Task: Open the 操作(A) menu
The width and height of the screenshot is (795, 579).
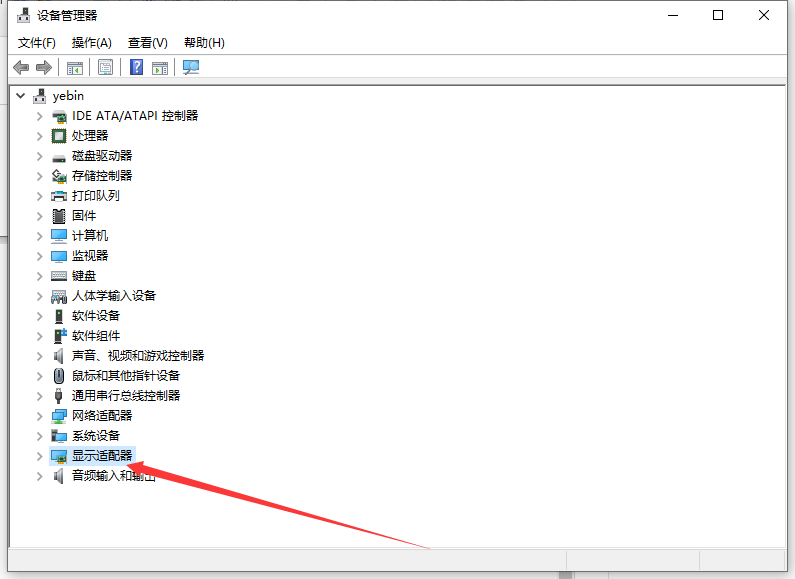Action: pyautogui.click(x=92, y=43)
